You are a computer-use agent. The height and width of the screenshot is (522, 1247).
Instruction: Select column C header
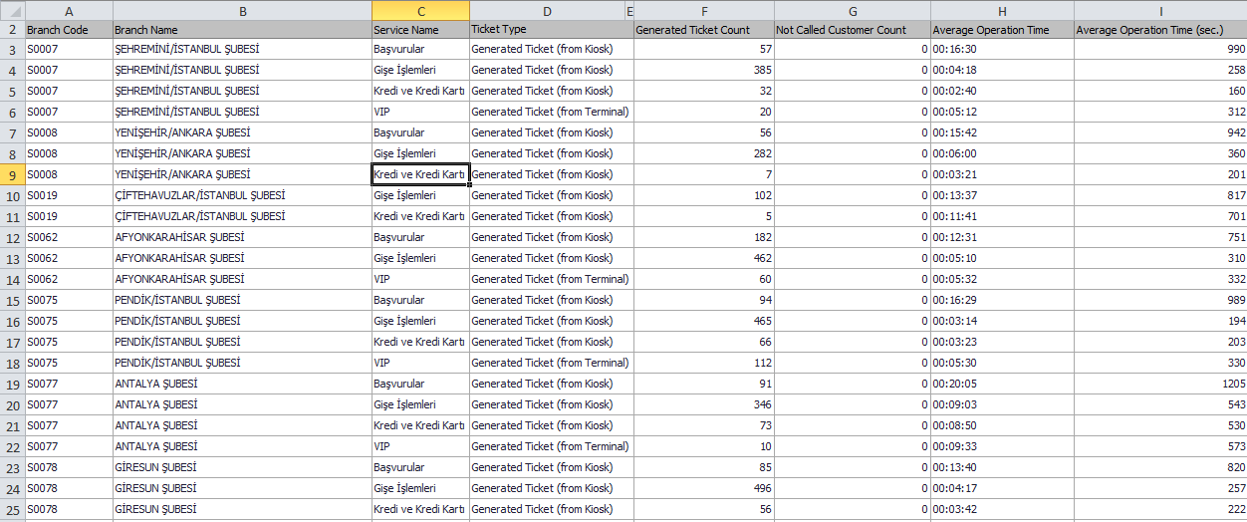point(420,10)
